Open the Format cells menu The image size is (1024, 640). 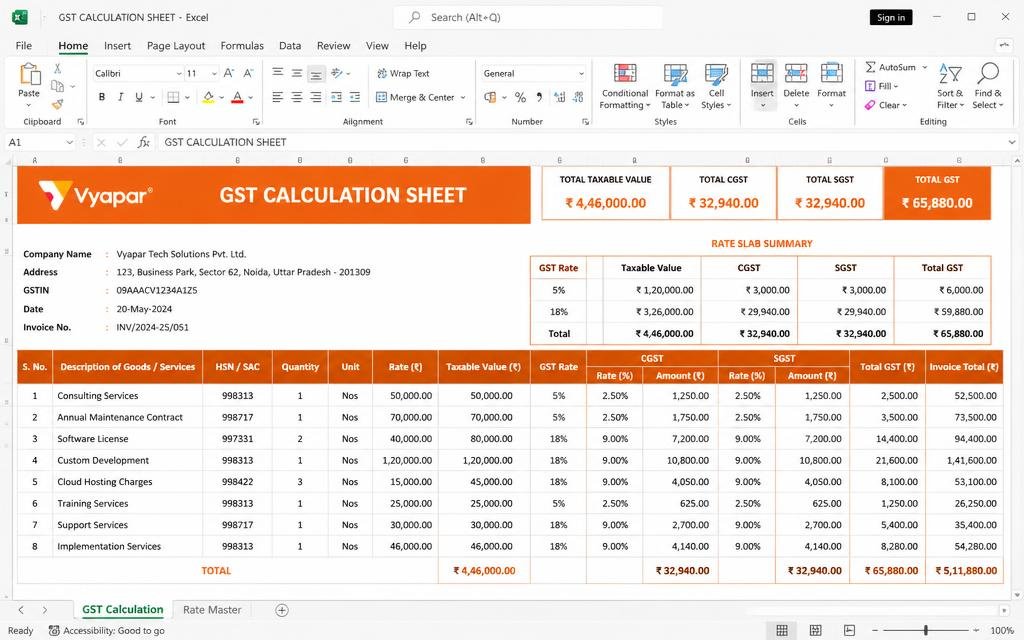point(831,87)
